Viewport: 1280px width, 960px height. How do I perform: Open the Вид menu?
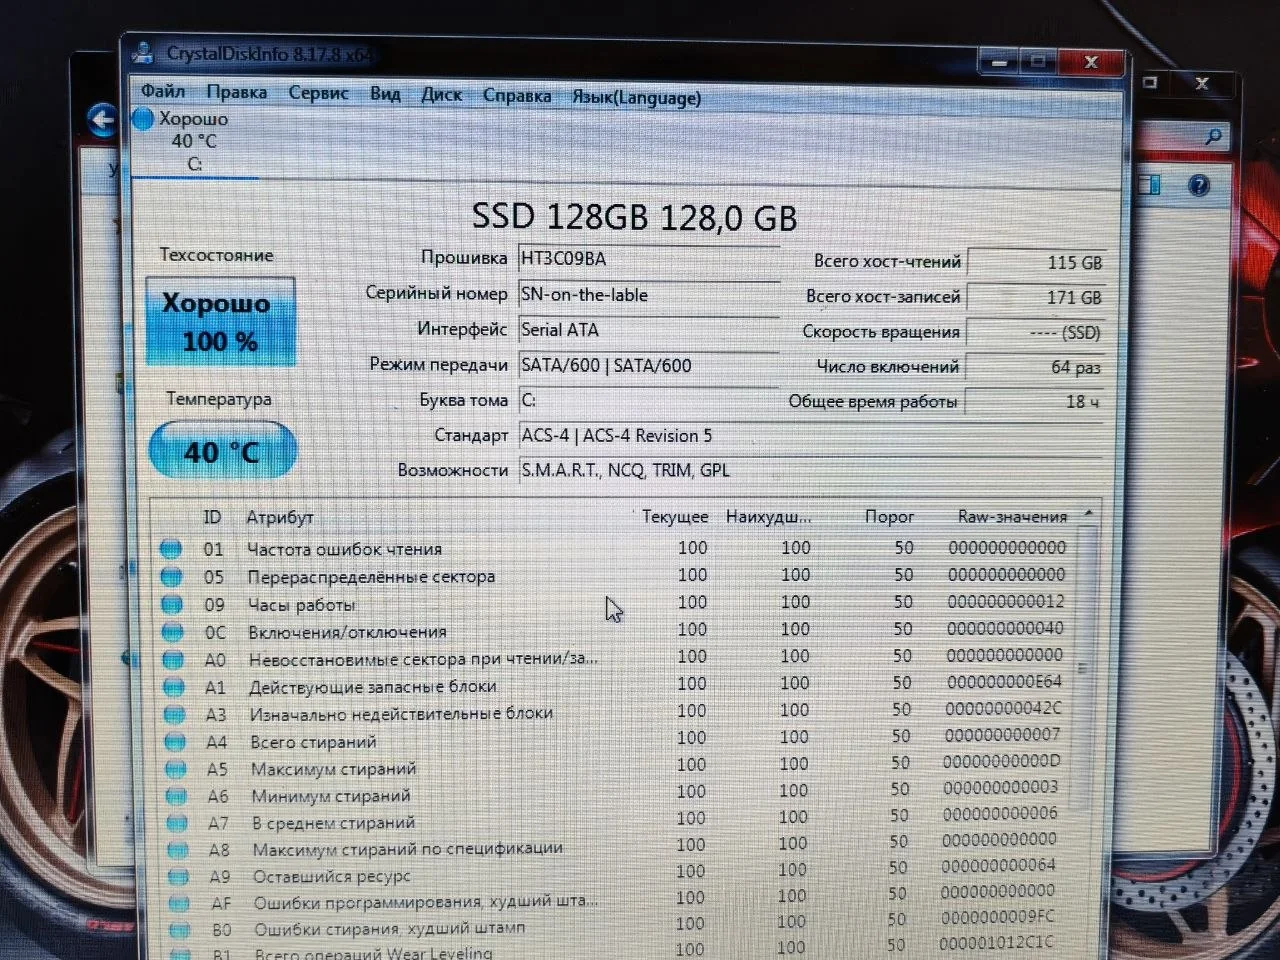[x=385, y=94]
